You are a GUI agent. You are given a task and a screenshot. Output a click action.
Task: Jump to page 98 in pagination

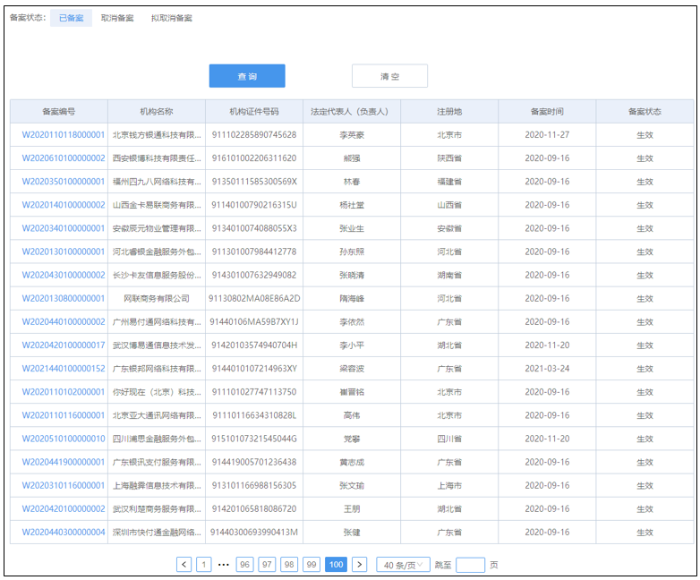pyautogui.click(x=289, y=564)
